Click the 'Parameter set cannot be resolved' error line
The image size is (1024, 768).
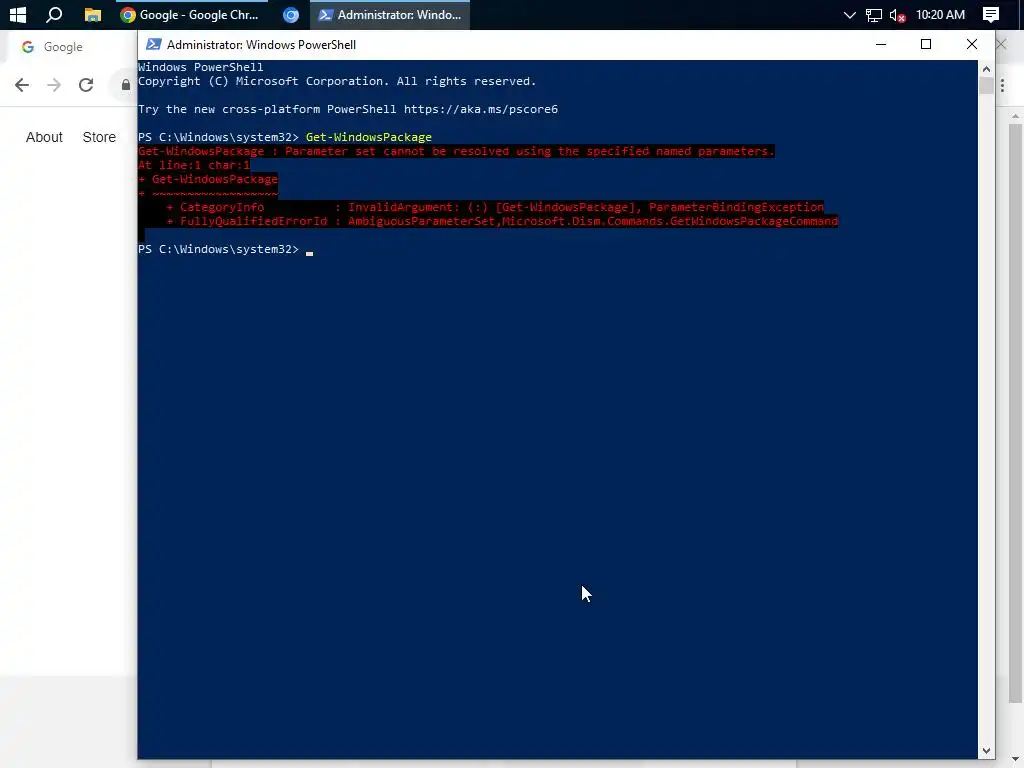(456, 151)
